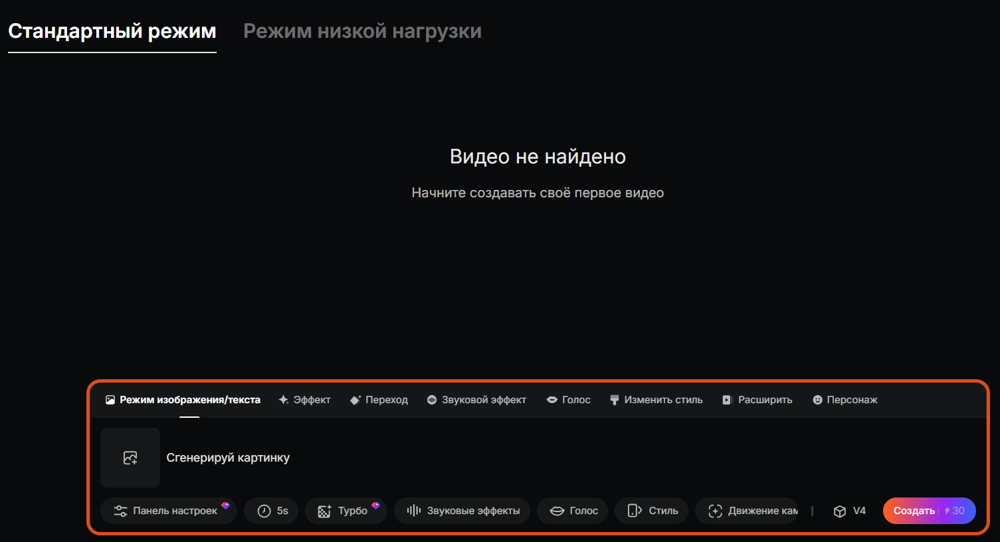Open the Effect mode with sparkle icon
The height and width of the screenshot is (542, 1000).
pyautogui.click(x=305, y=400)
